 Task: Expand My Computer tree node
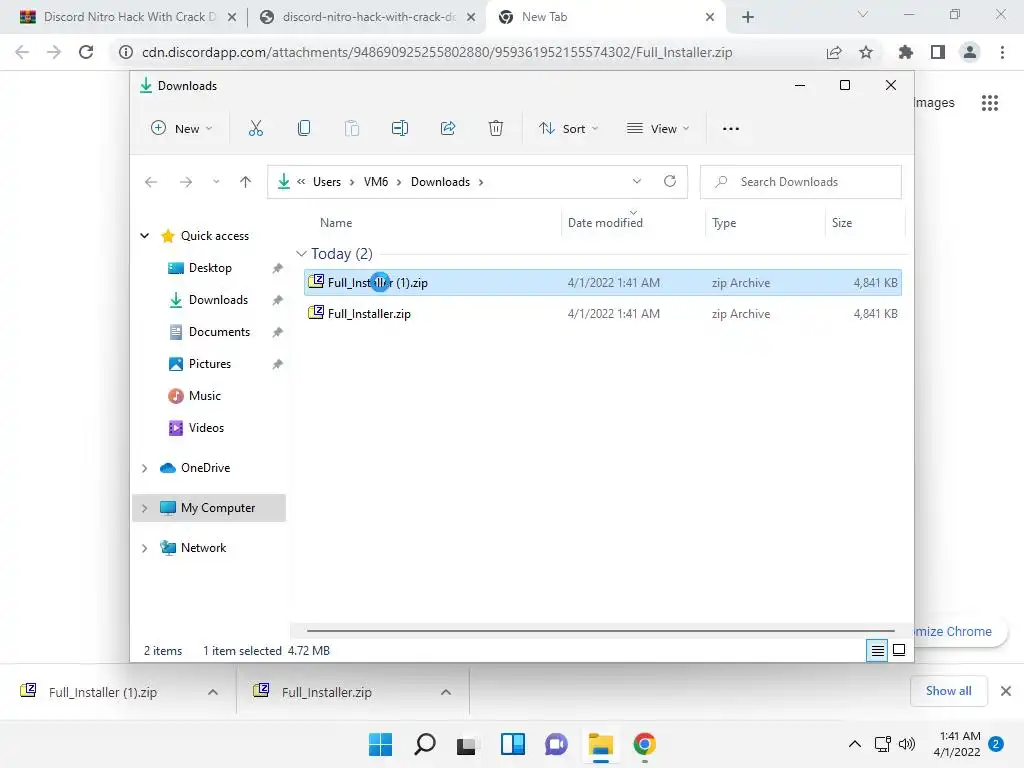coord(144,508)
